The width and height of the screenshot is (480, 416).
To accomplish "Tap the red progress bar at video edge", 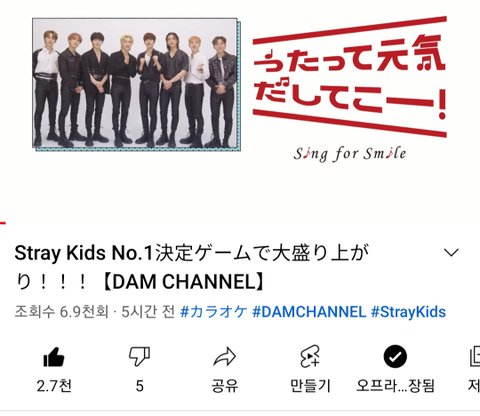I will [x=3, y=223].
